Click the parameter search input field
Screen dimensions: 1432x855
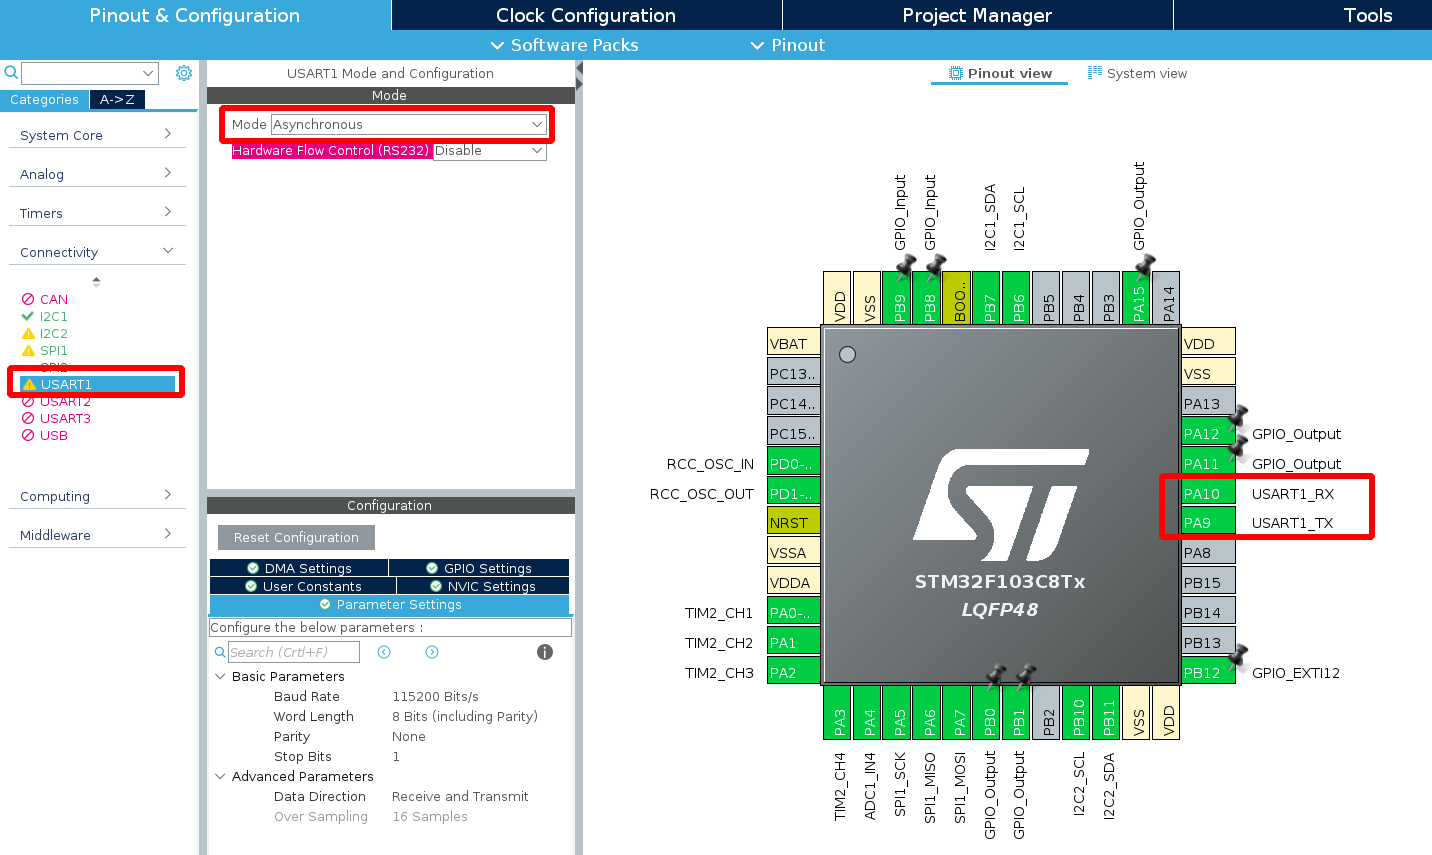tap(293, 652)
